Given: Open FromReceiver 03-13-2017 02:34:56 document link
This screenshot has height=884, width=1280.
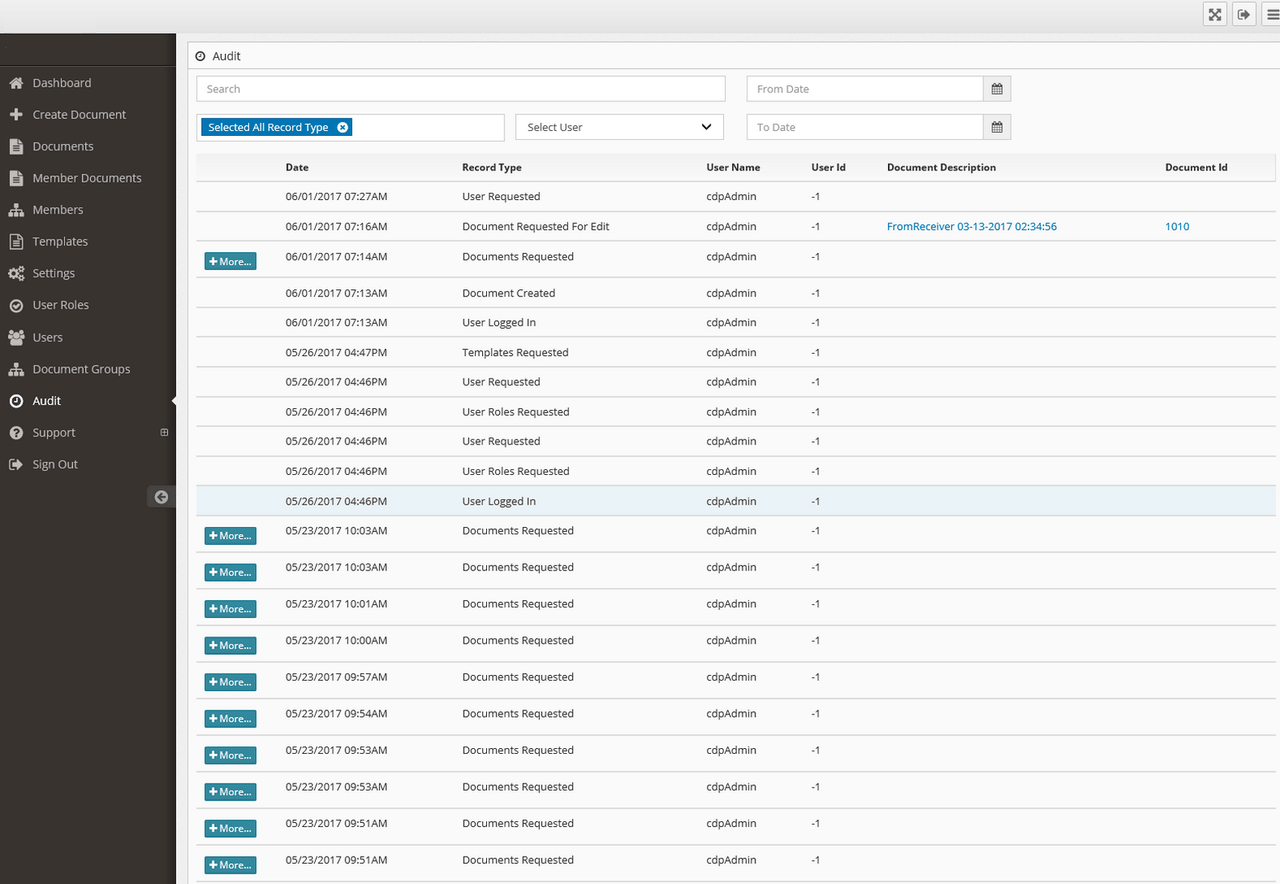Looking at the screenshot, I should coord(972,227).
